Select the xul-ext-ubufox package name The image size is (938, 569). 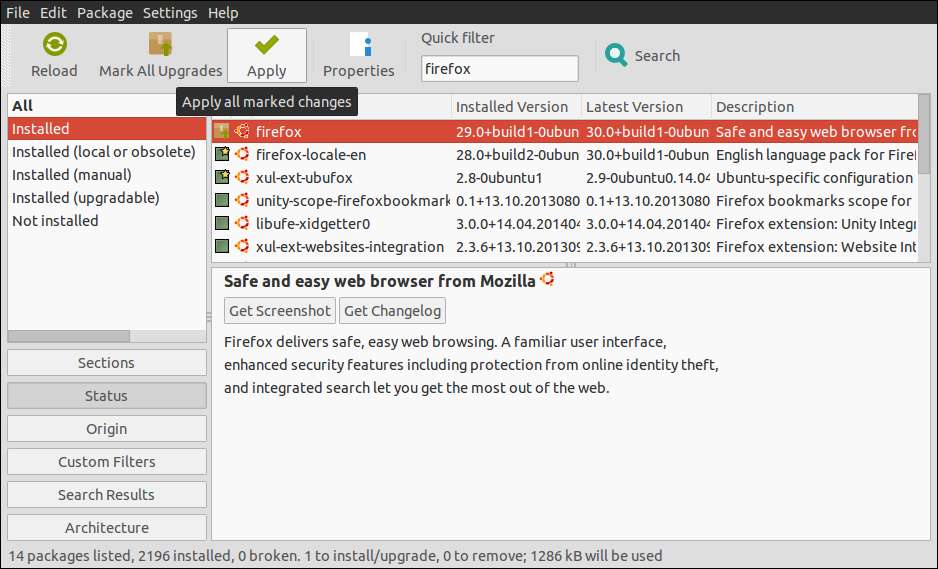[304, 178]
